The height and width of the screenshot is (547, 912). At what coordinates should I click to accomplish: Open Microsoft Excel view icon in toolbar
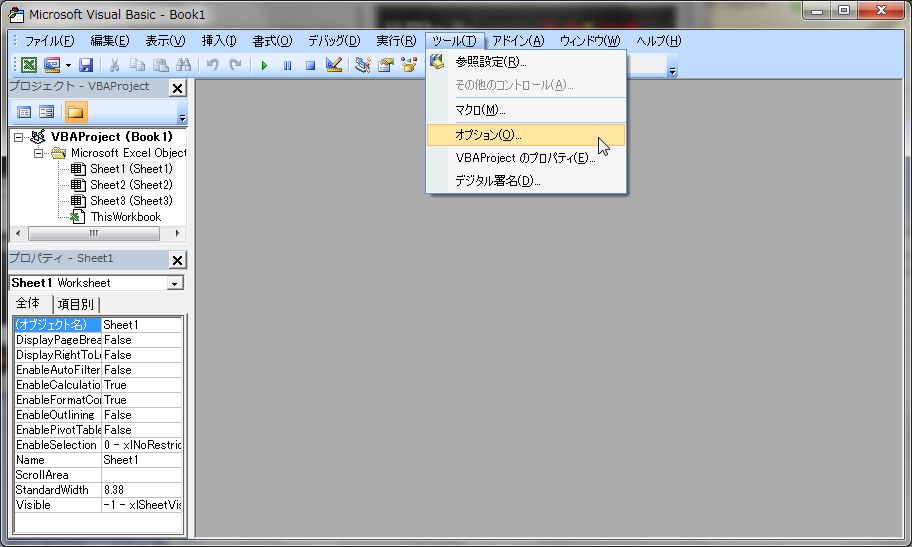coord(29,65)
